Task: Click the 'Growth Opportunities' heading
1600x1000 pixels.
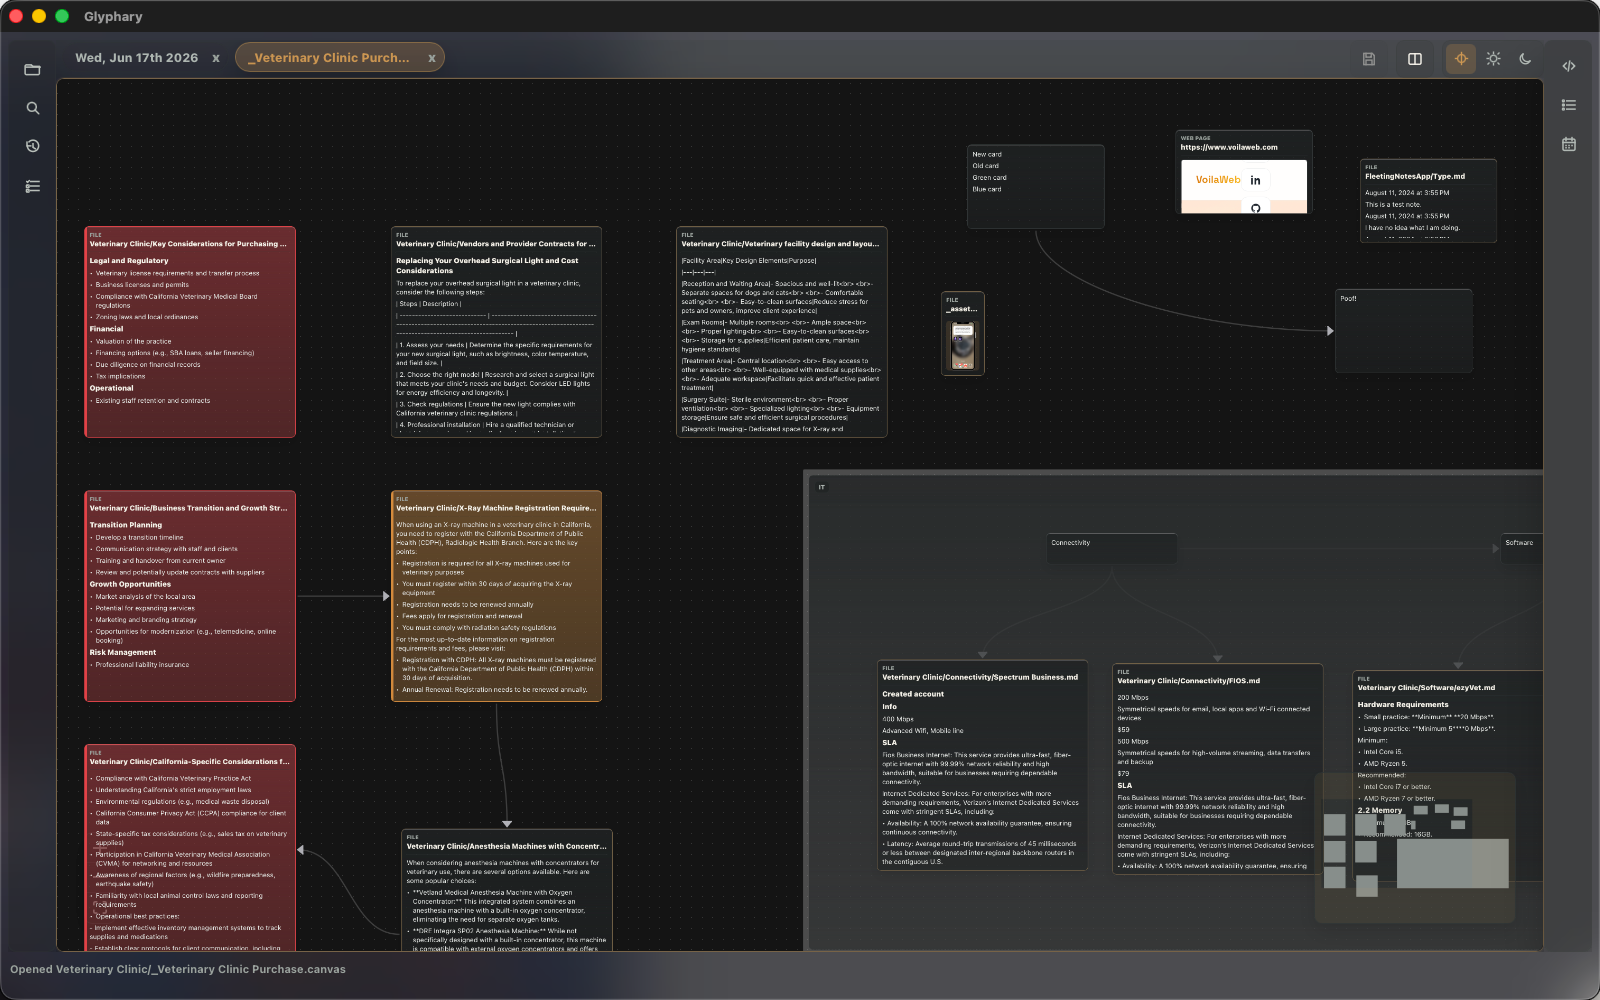Action: click(x=130, y=584)
